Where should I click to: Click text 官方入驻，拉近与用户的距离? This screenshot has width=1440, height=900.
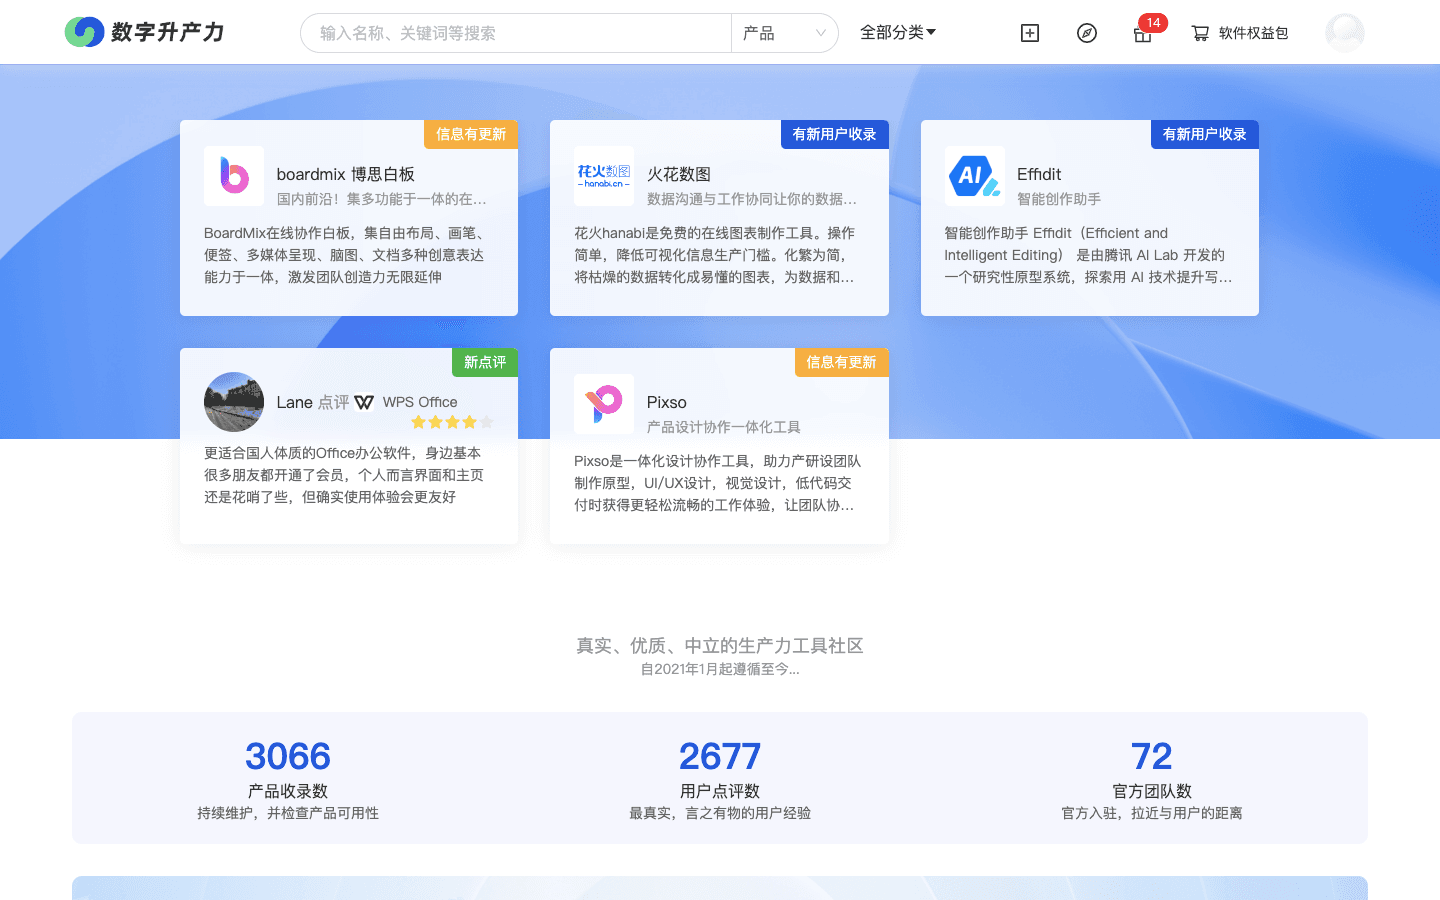pyautogui.click(x=1152, y=813)
